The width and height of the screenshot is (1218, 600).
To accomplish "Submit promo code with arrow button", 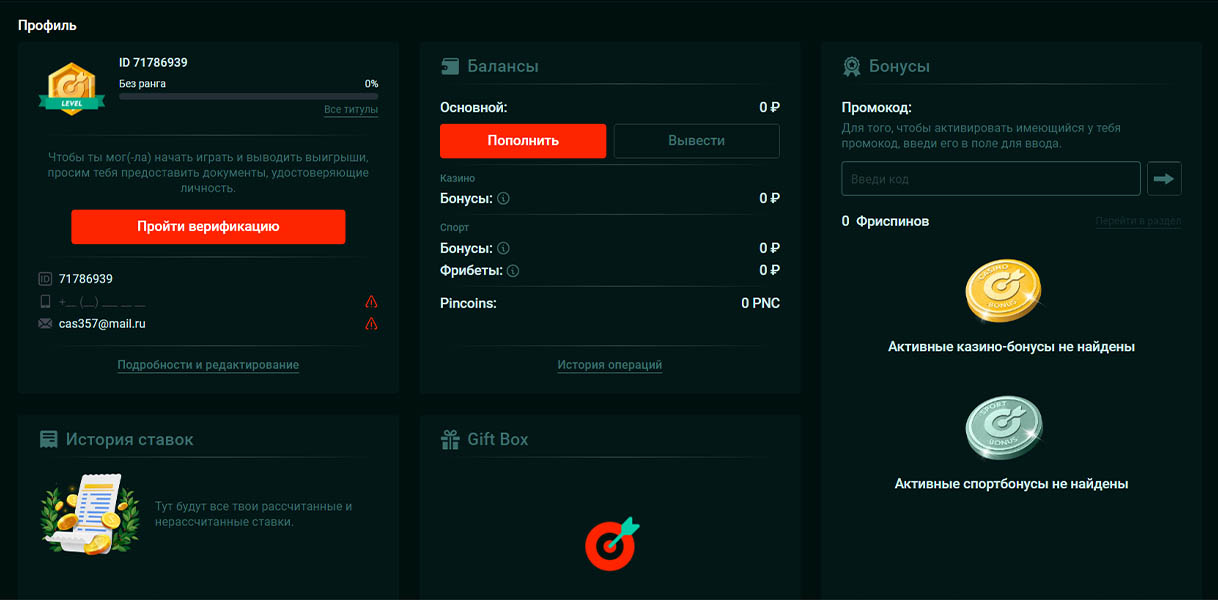I will click(x=1164, y=179).
